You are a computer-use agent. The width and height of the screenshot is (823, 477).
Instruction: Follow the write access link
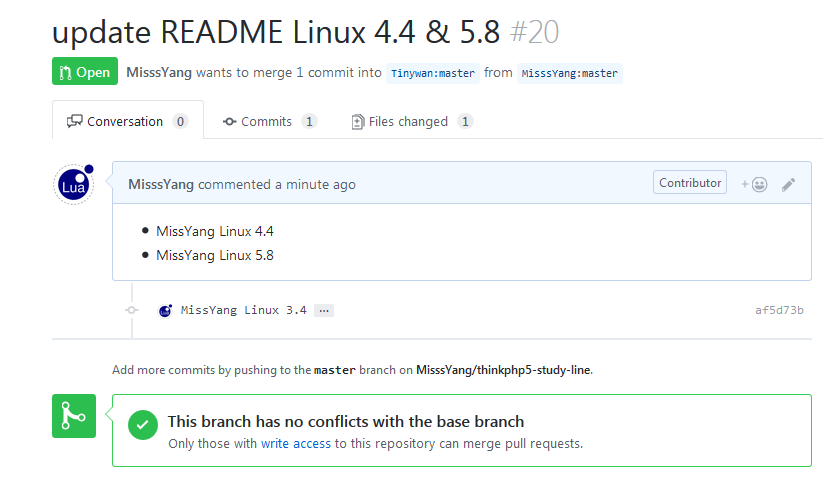coord(296,443)
